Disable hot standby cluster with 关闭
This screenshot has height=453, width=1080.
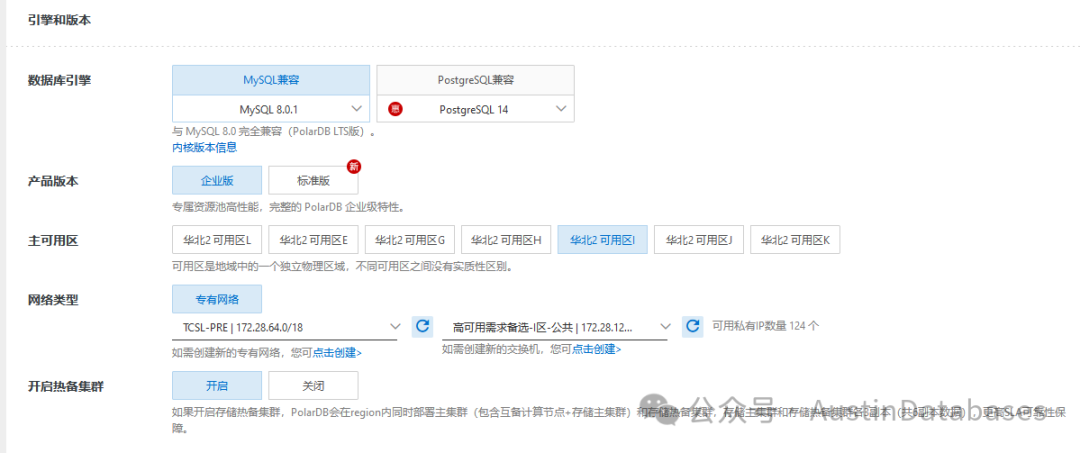click(313, 386)
